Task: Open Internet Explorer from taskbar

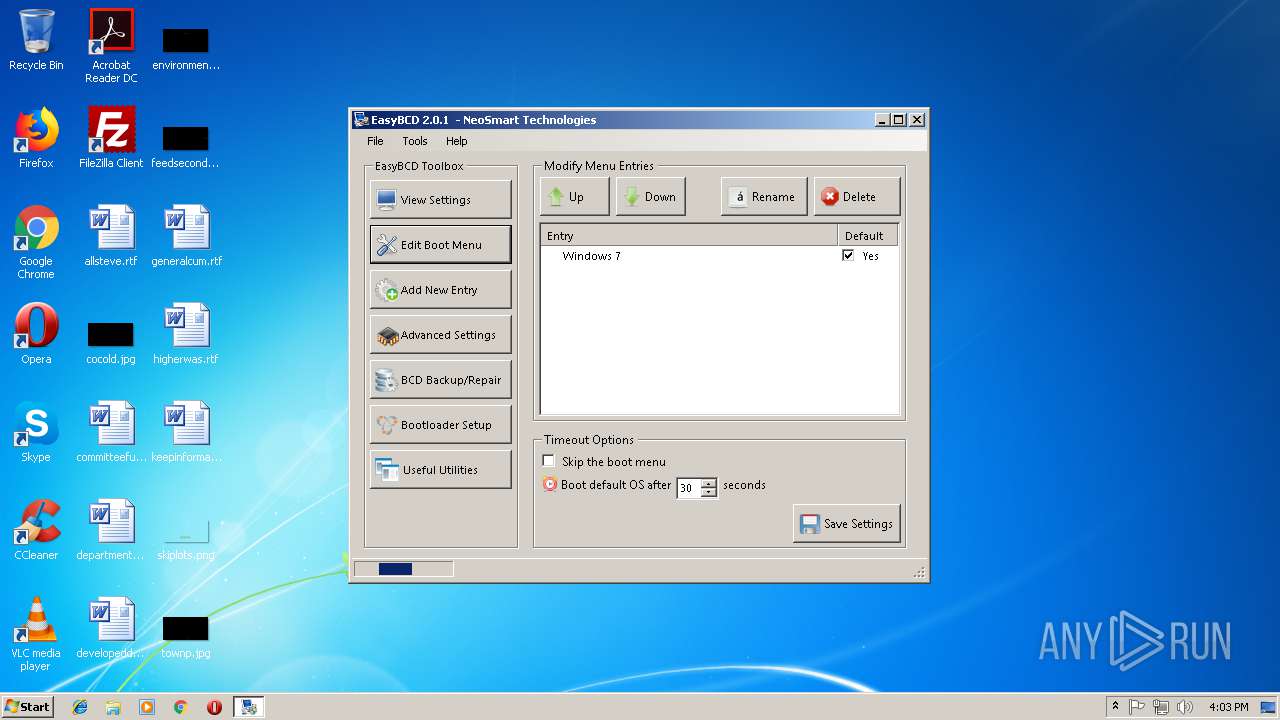Action: pyautogui.click(x=80, y=707)
